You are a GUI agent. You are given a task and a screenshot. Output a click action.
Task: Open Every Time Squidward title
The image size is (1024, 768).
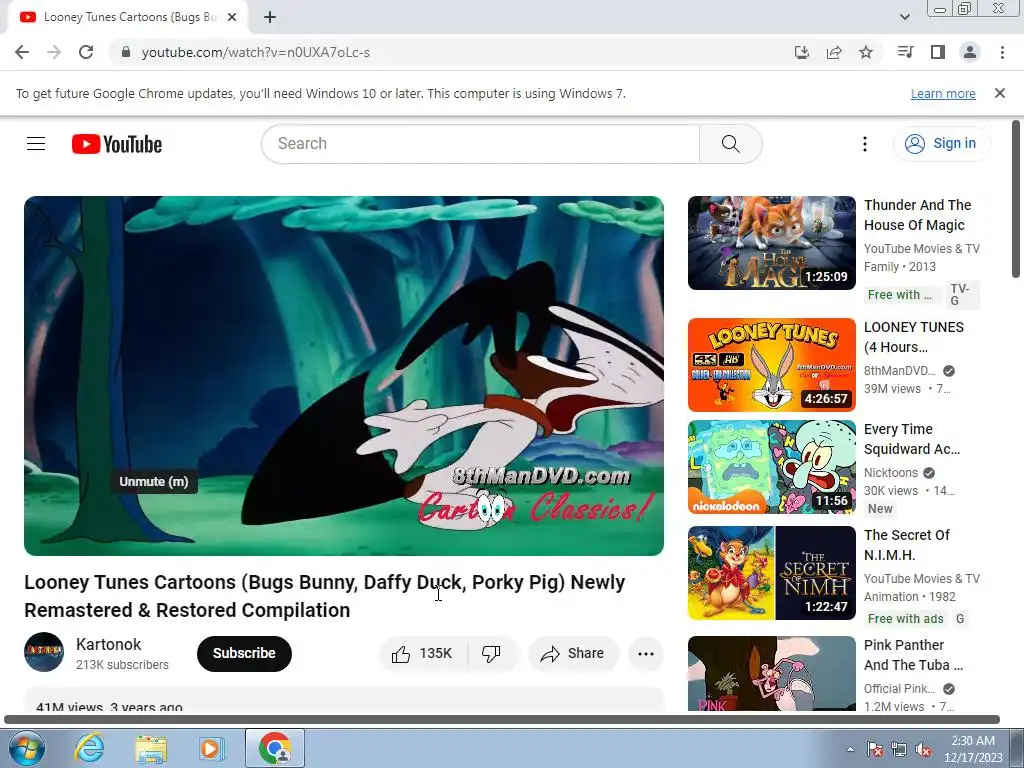(912, 439)
